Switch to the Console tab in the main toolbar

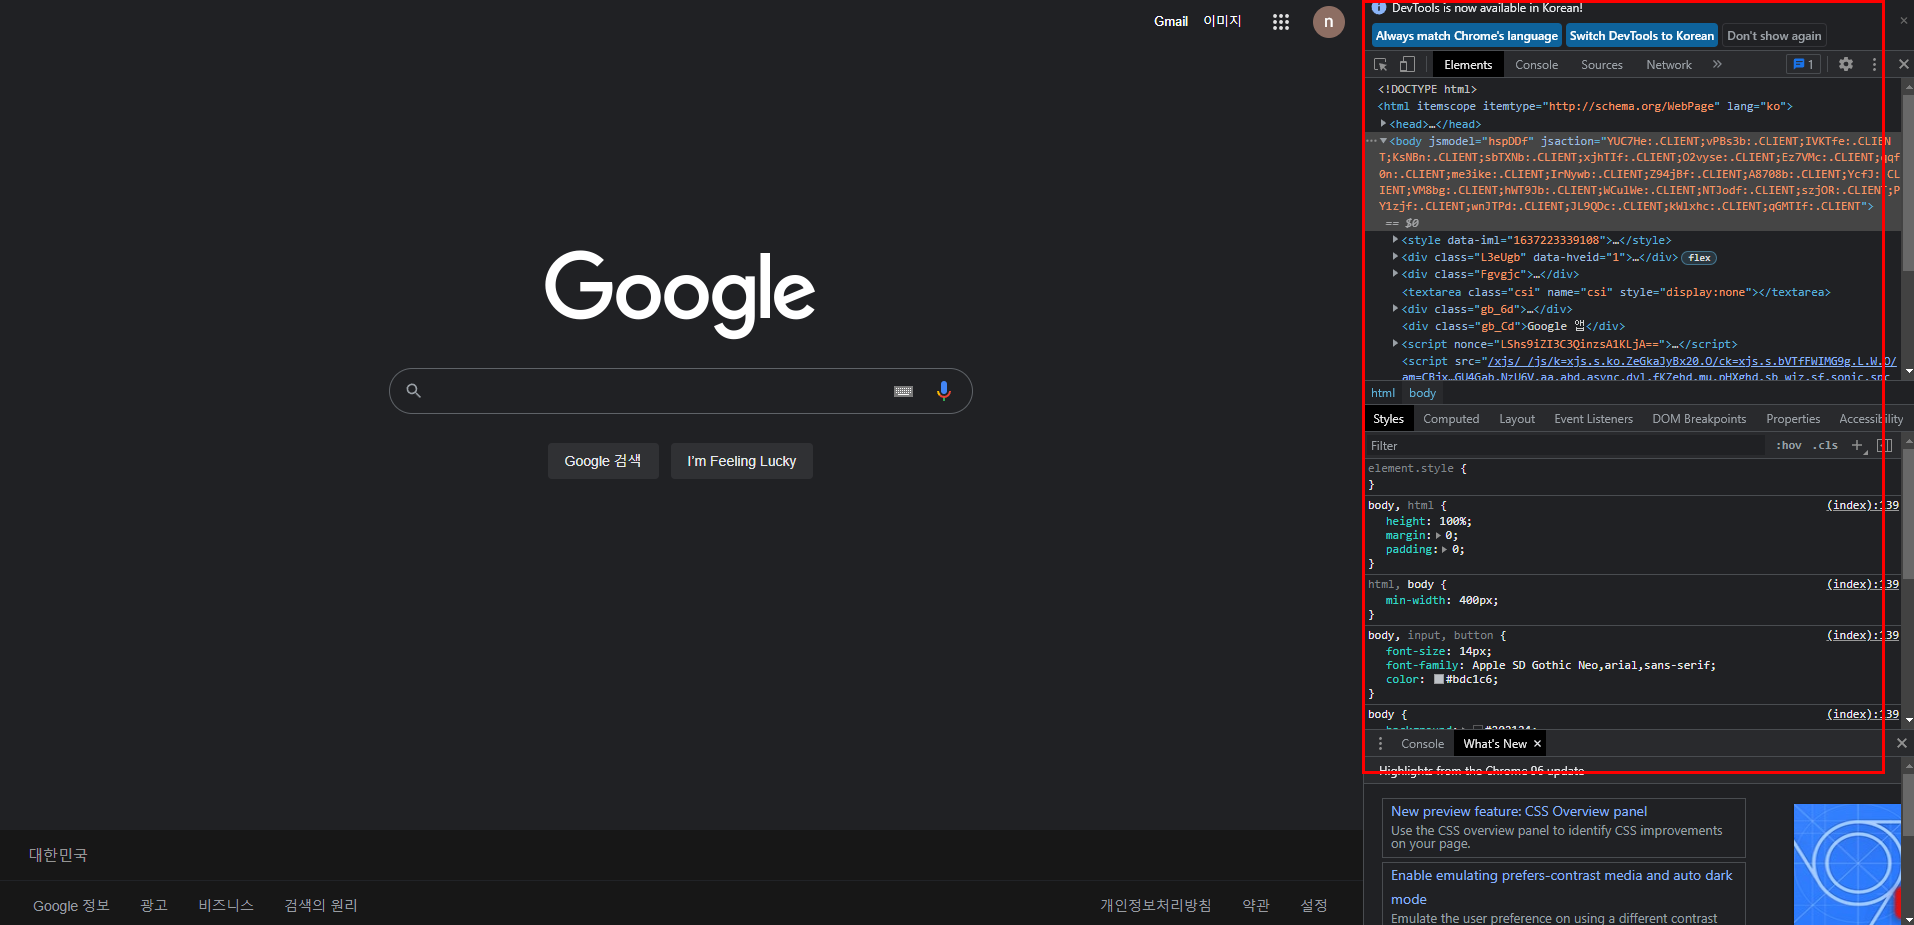point(1536,64)
